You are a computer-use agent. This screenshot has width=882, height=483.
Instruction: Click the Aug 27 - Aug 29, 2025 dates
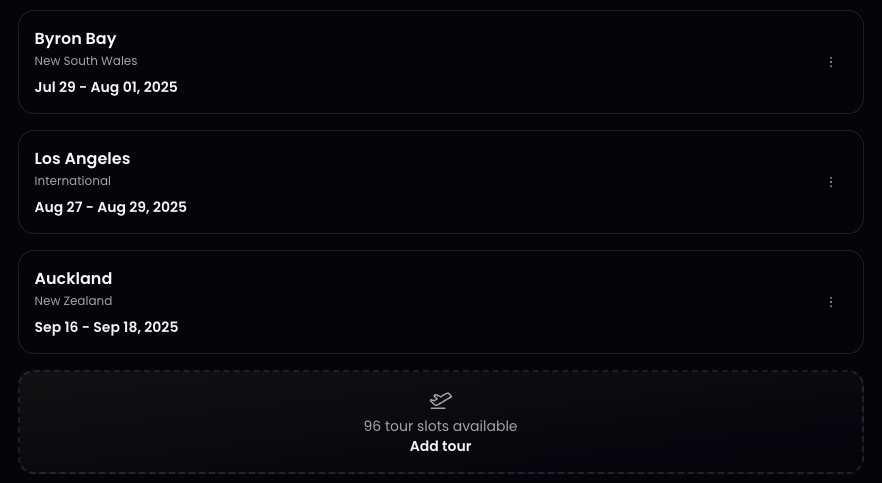coord(110,207)
